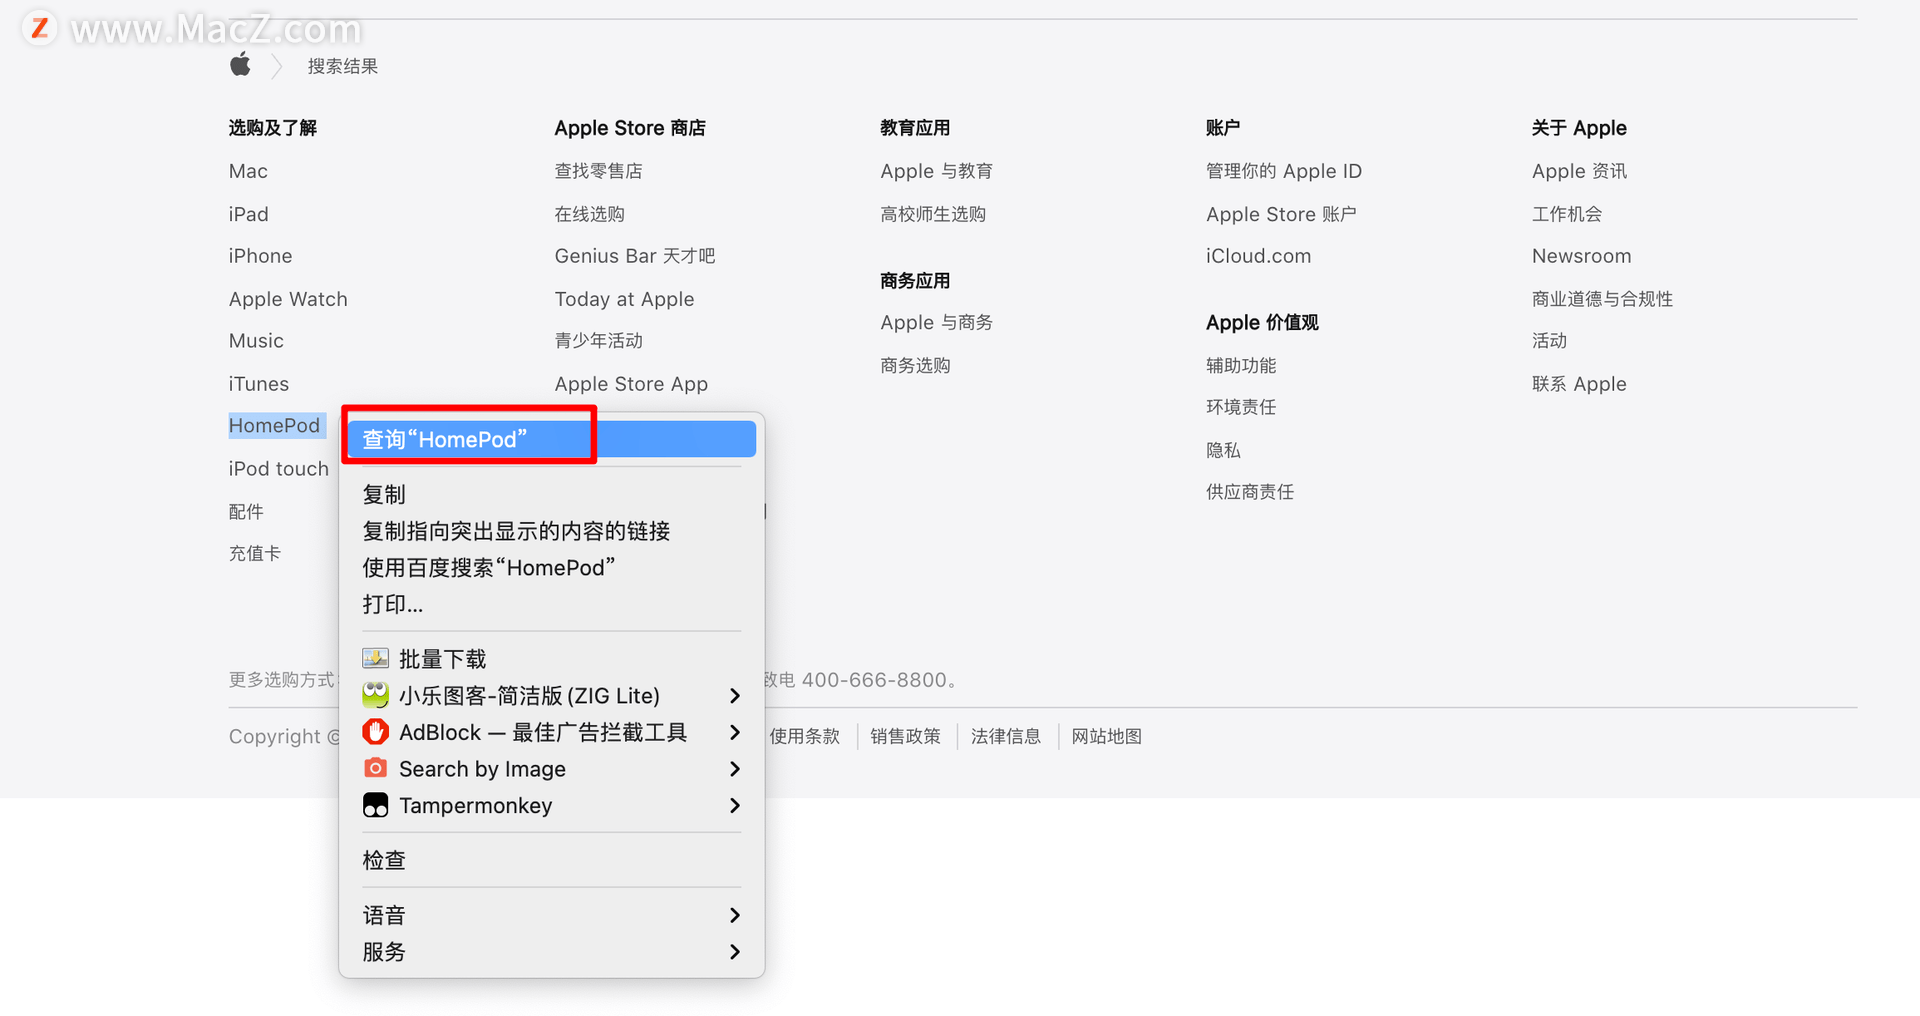Viewport: 1920px width, 1016px height.
Task: Open the 配件 link
Action: [x=246, y=511]
